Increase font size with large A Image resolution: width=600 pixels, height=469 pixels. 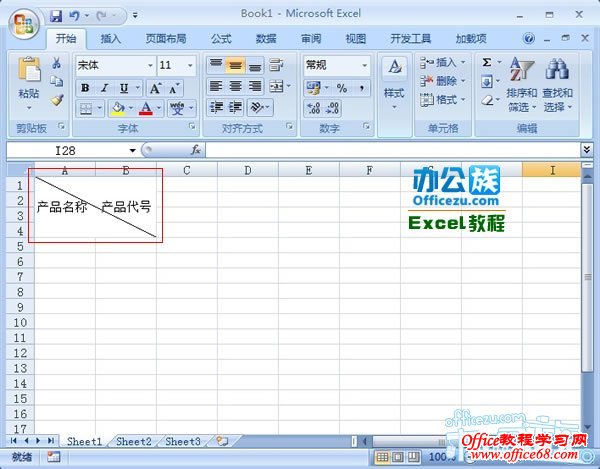(x=155, y=88)
